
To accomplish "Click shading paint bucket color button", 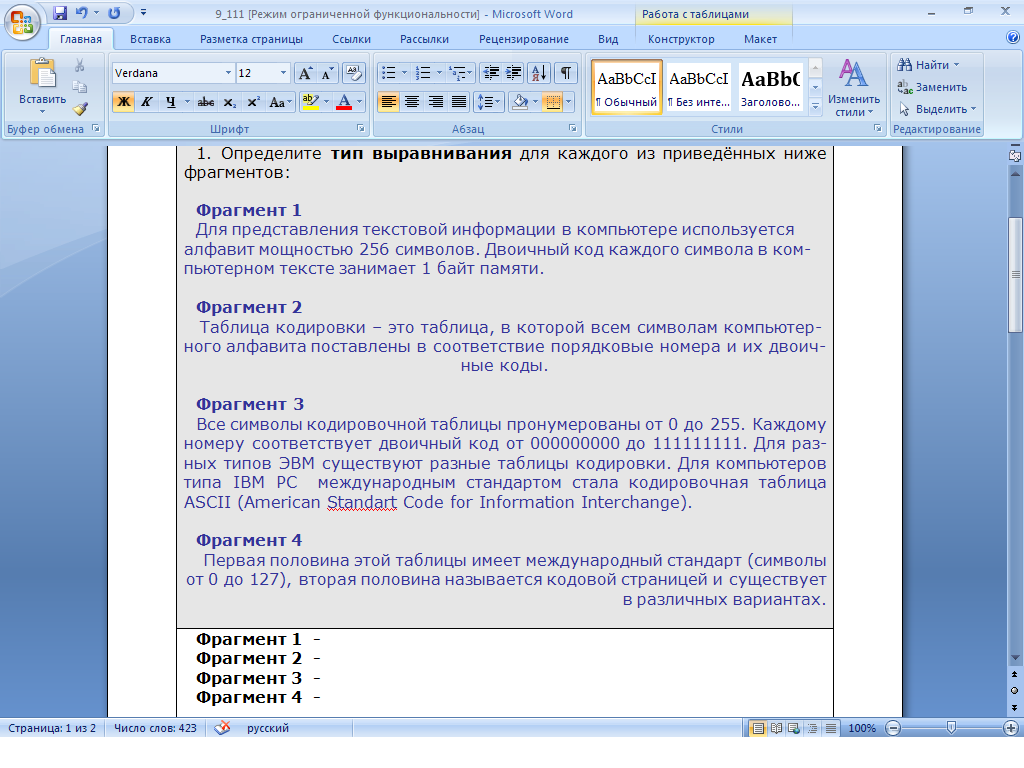I will [520, 102].
